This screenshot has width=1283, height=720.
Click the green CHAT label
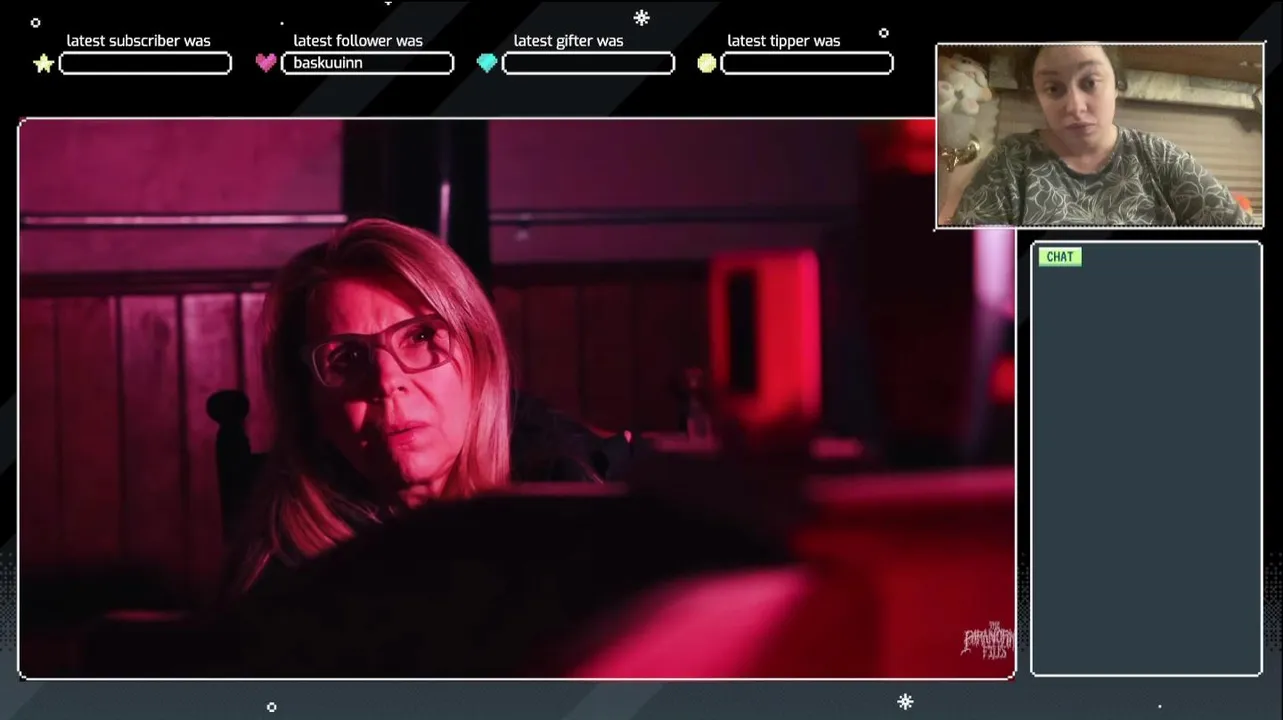point(1060,257)
